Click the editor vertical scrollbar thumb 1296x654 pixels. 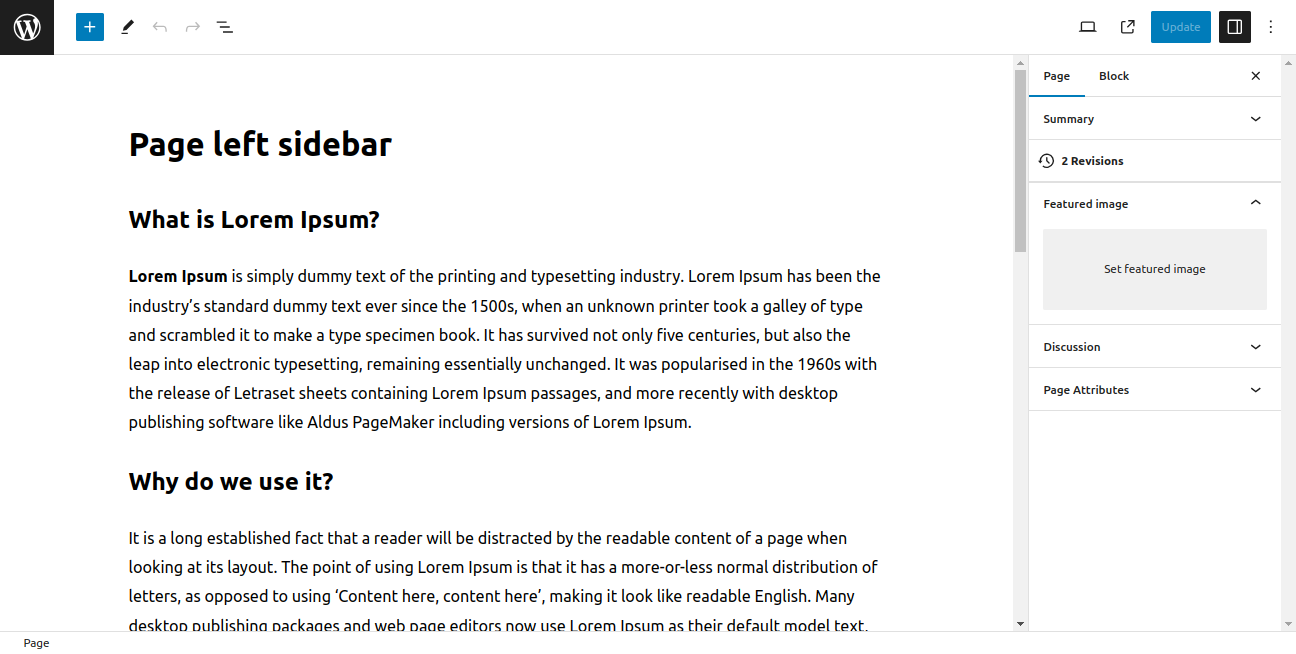click(1020, 160)
